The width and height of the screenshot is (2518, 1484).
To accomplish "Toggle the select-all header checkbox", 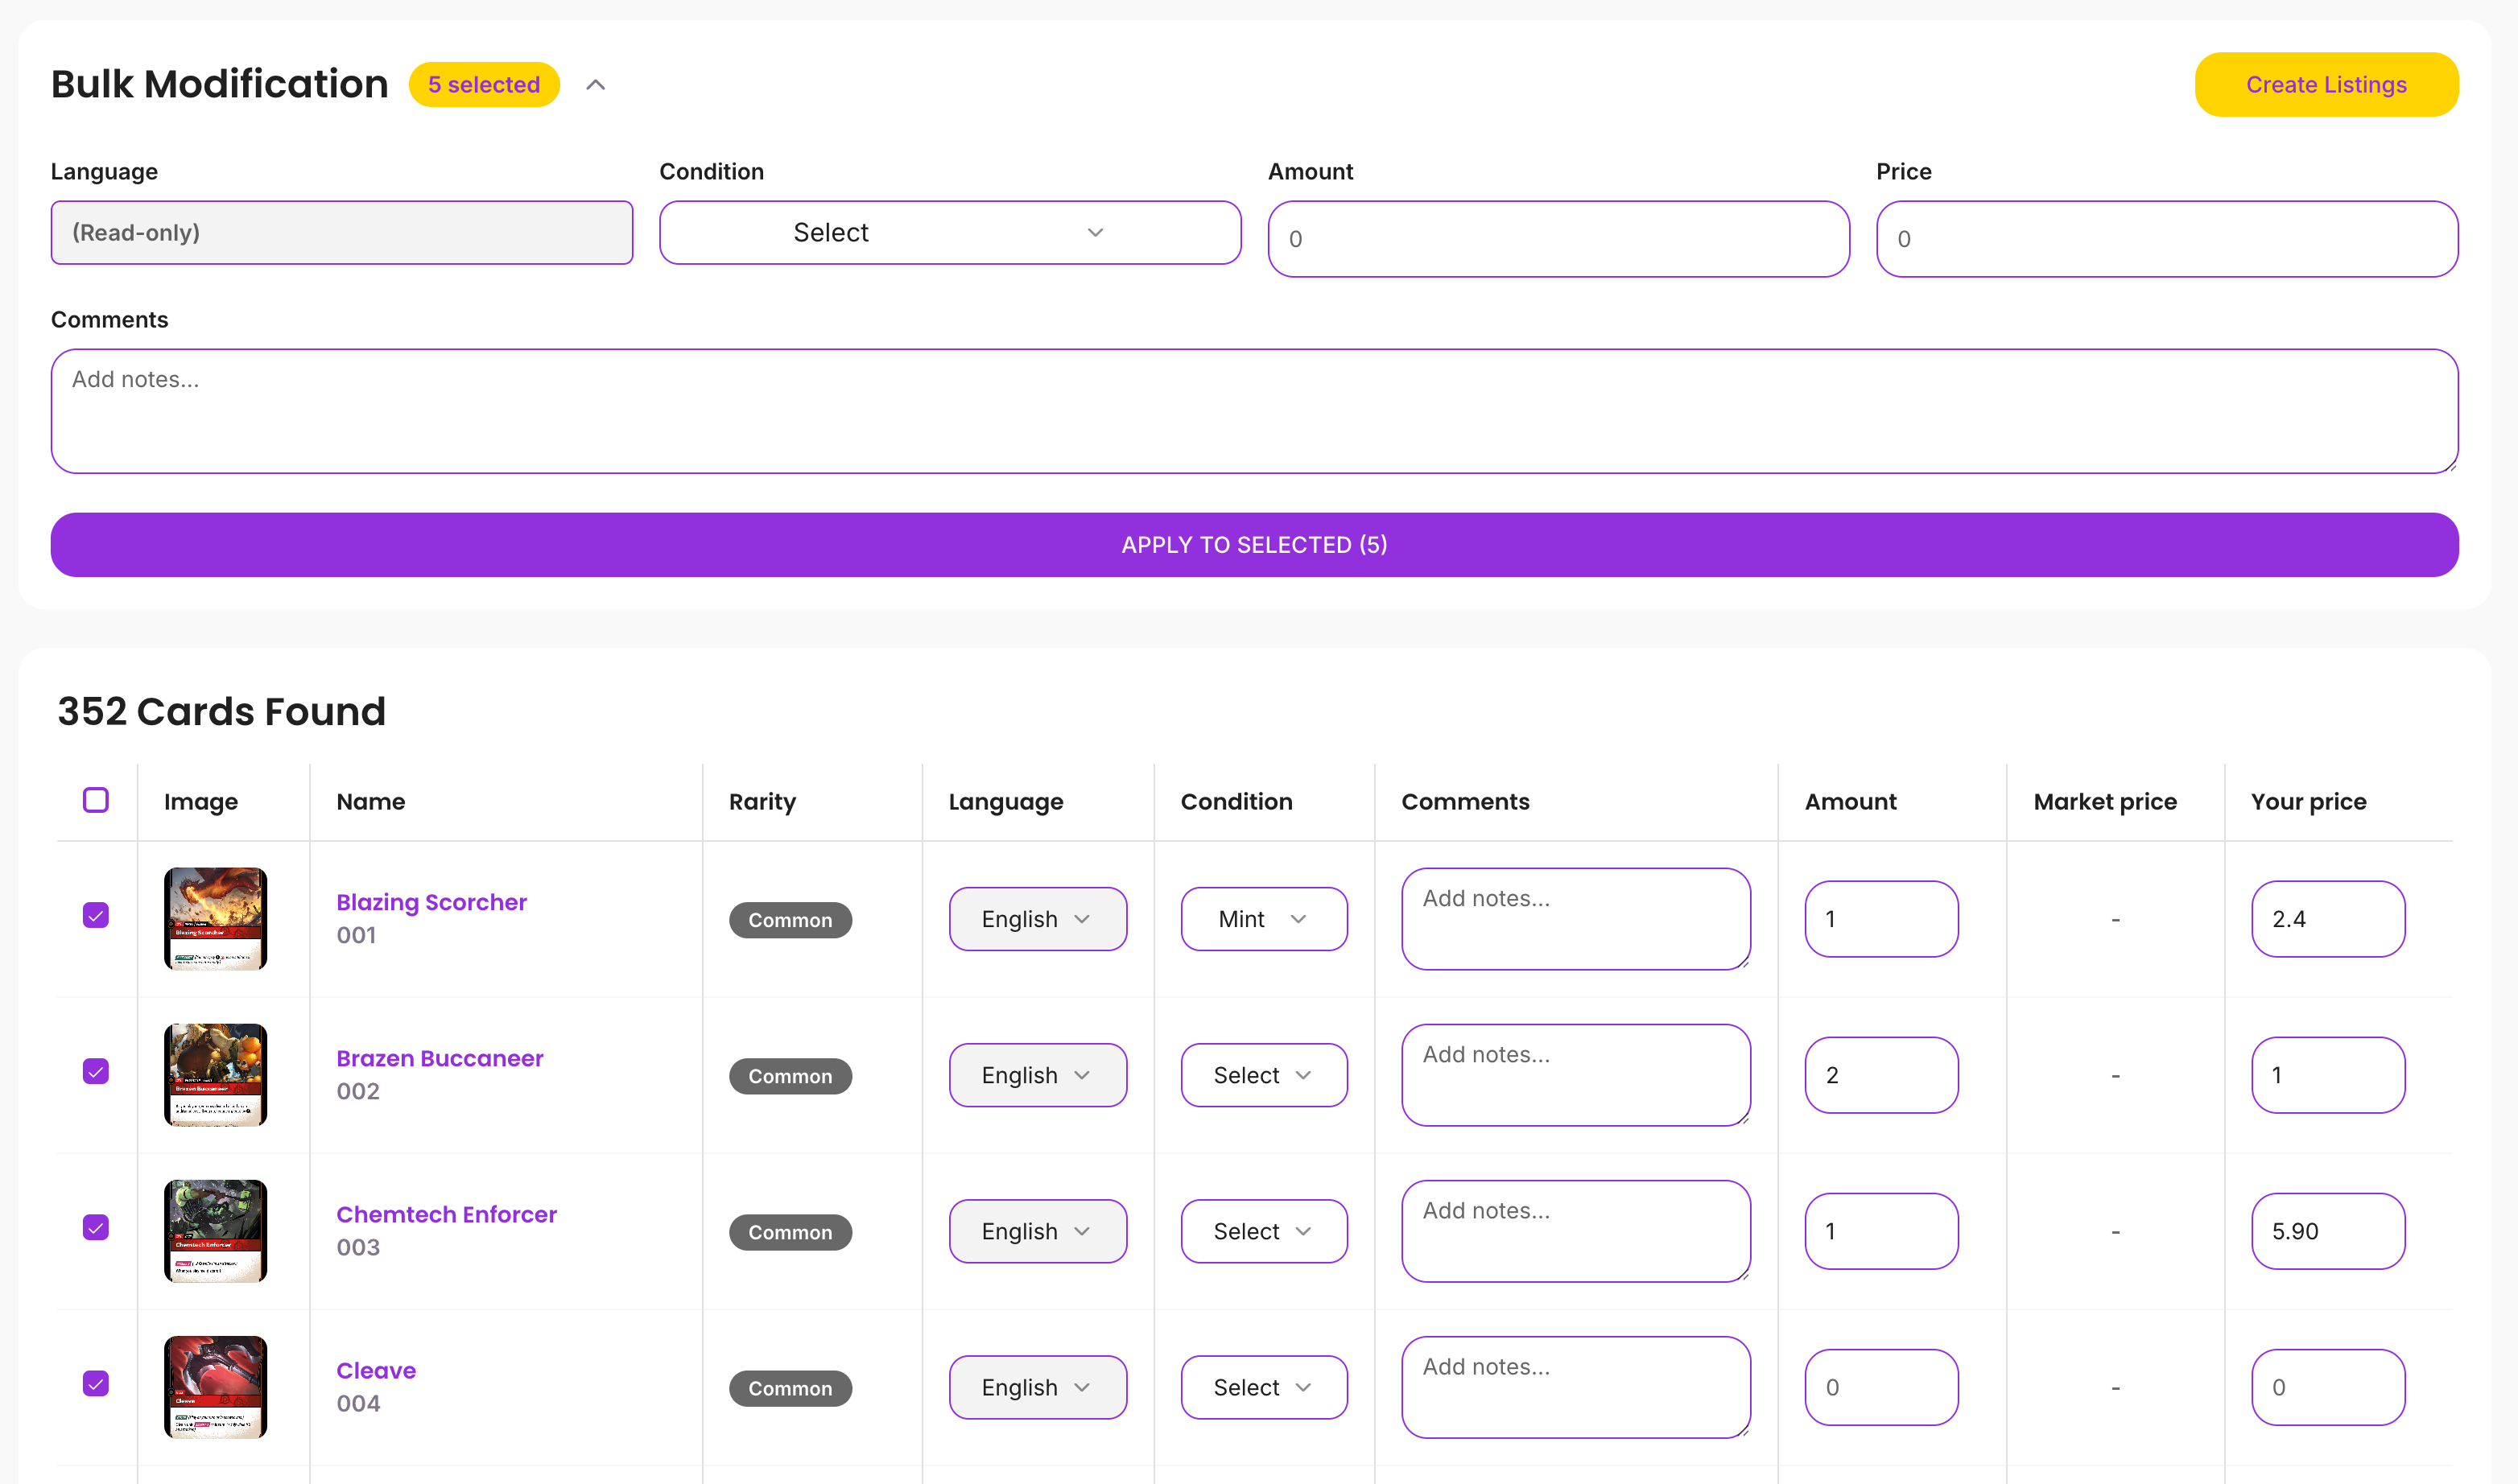I will (x=96, y=800).
